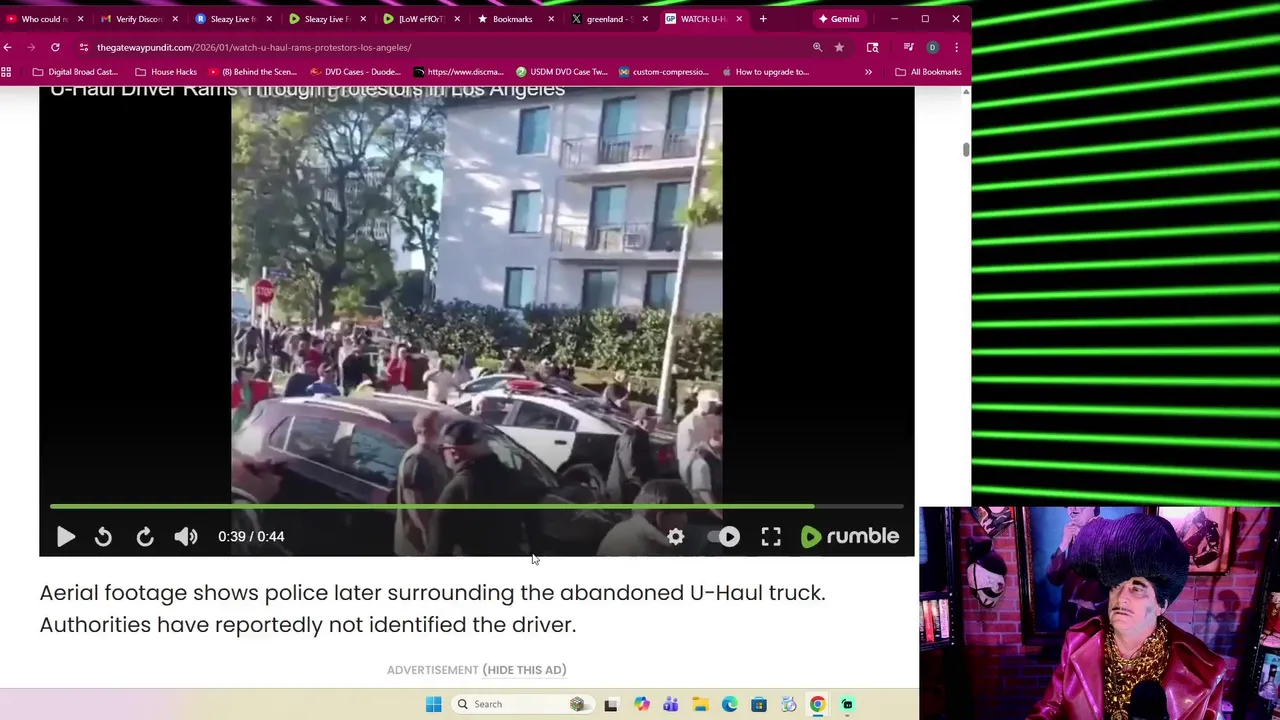Switch to the first Sleazy Live tab
Viewport: 1280px width, 720px height.
tap(232, 19)
